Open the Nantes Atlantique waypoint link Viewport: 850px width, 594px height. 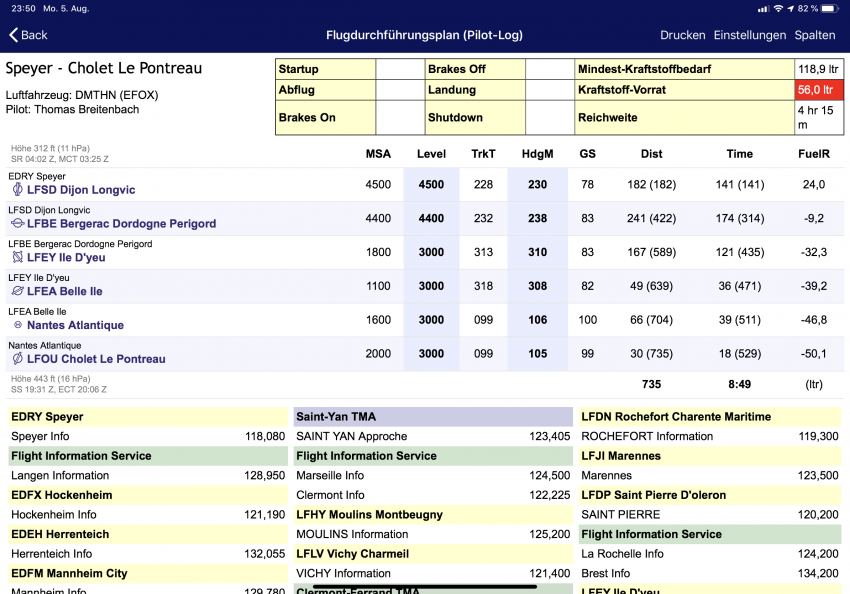point(75,325)
